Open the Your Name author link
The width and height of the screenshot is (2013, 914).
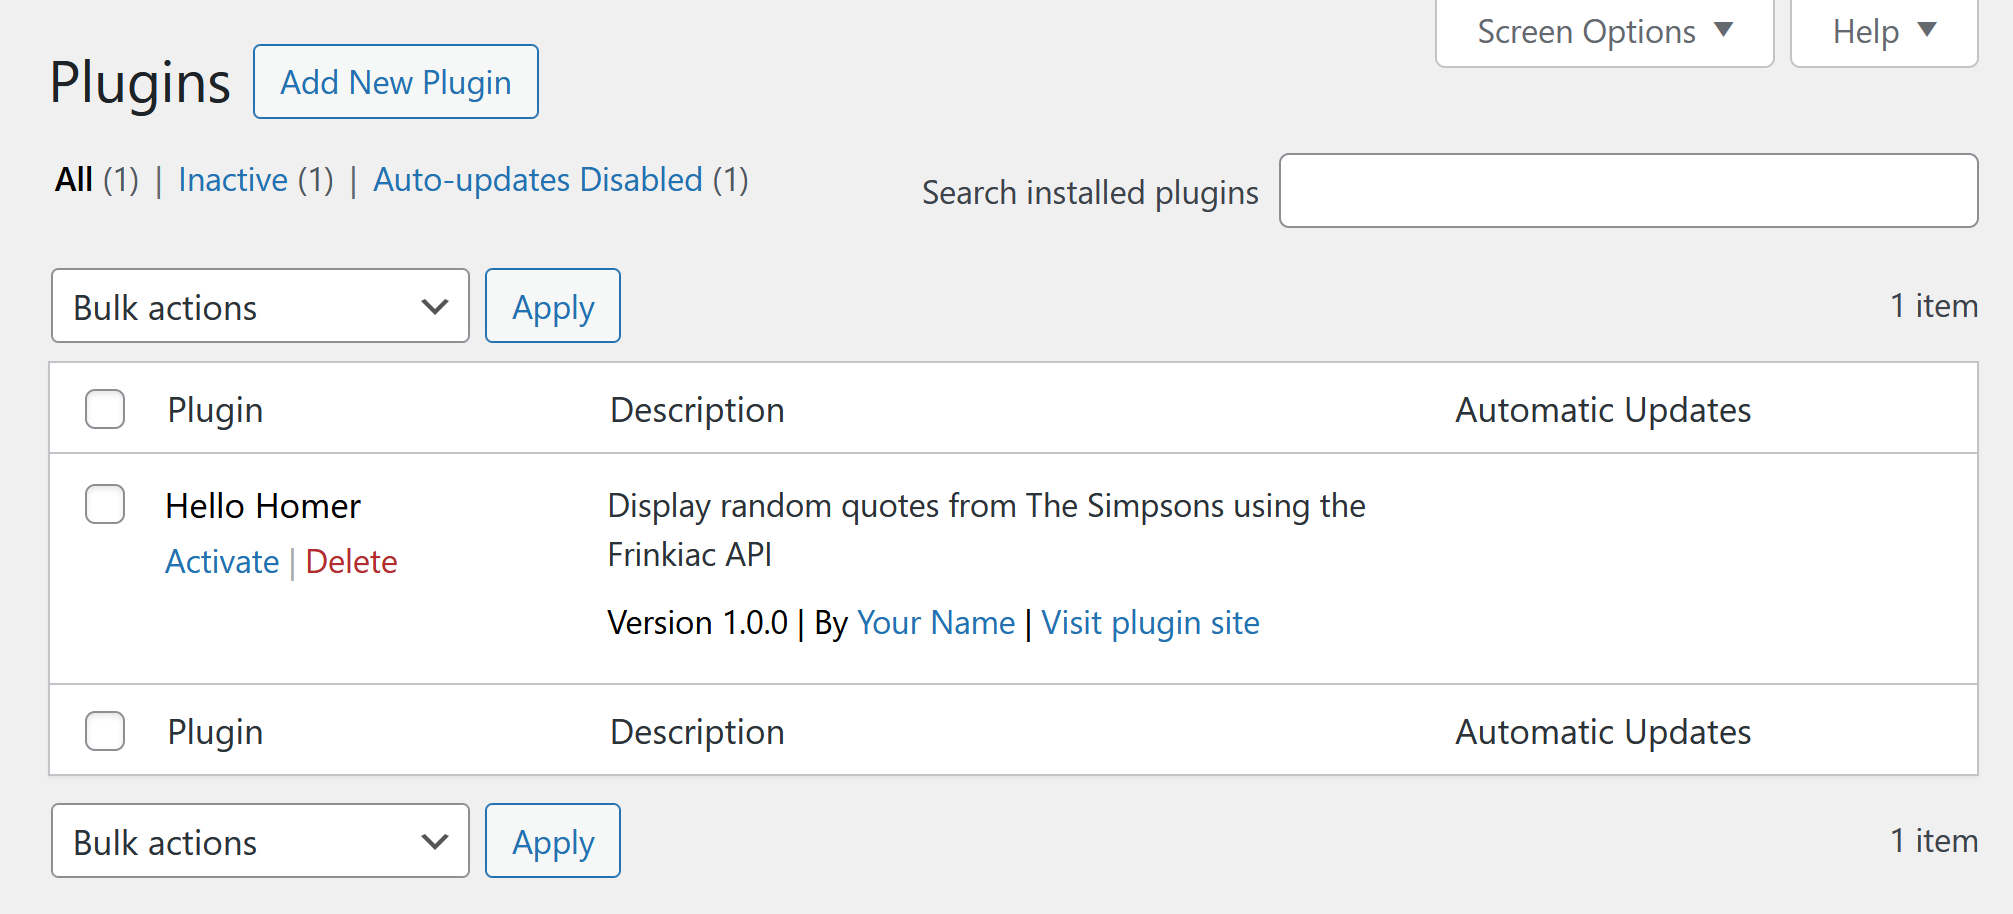[x=936, y=622]
